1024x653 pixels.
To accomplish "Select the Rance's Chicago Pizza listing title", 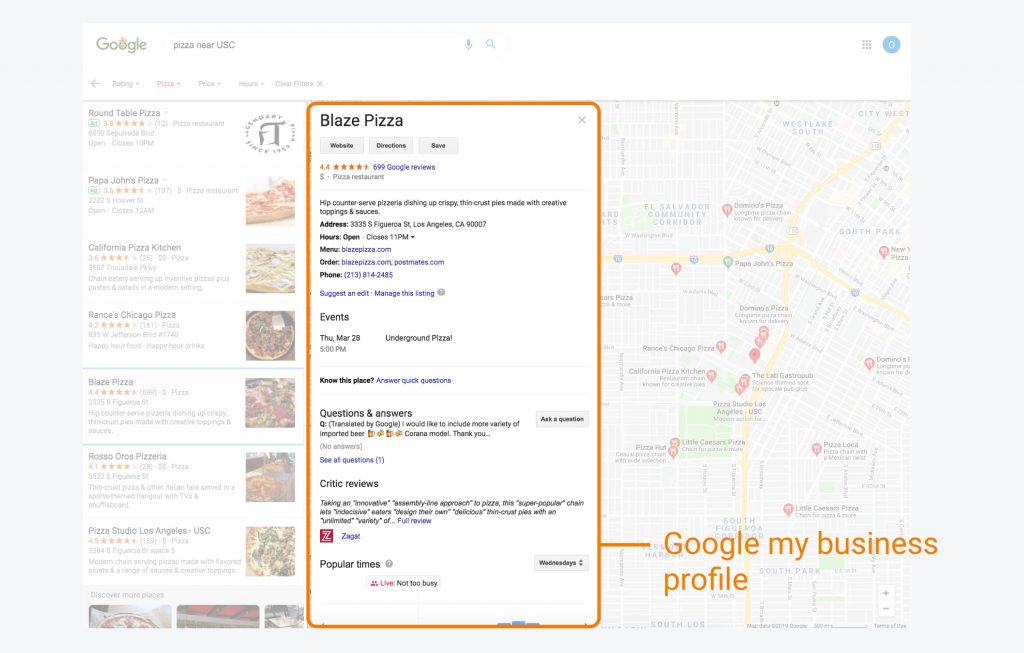I will (132, 315).
